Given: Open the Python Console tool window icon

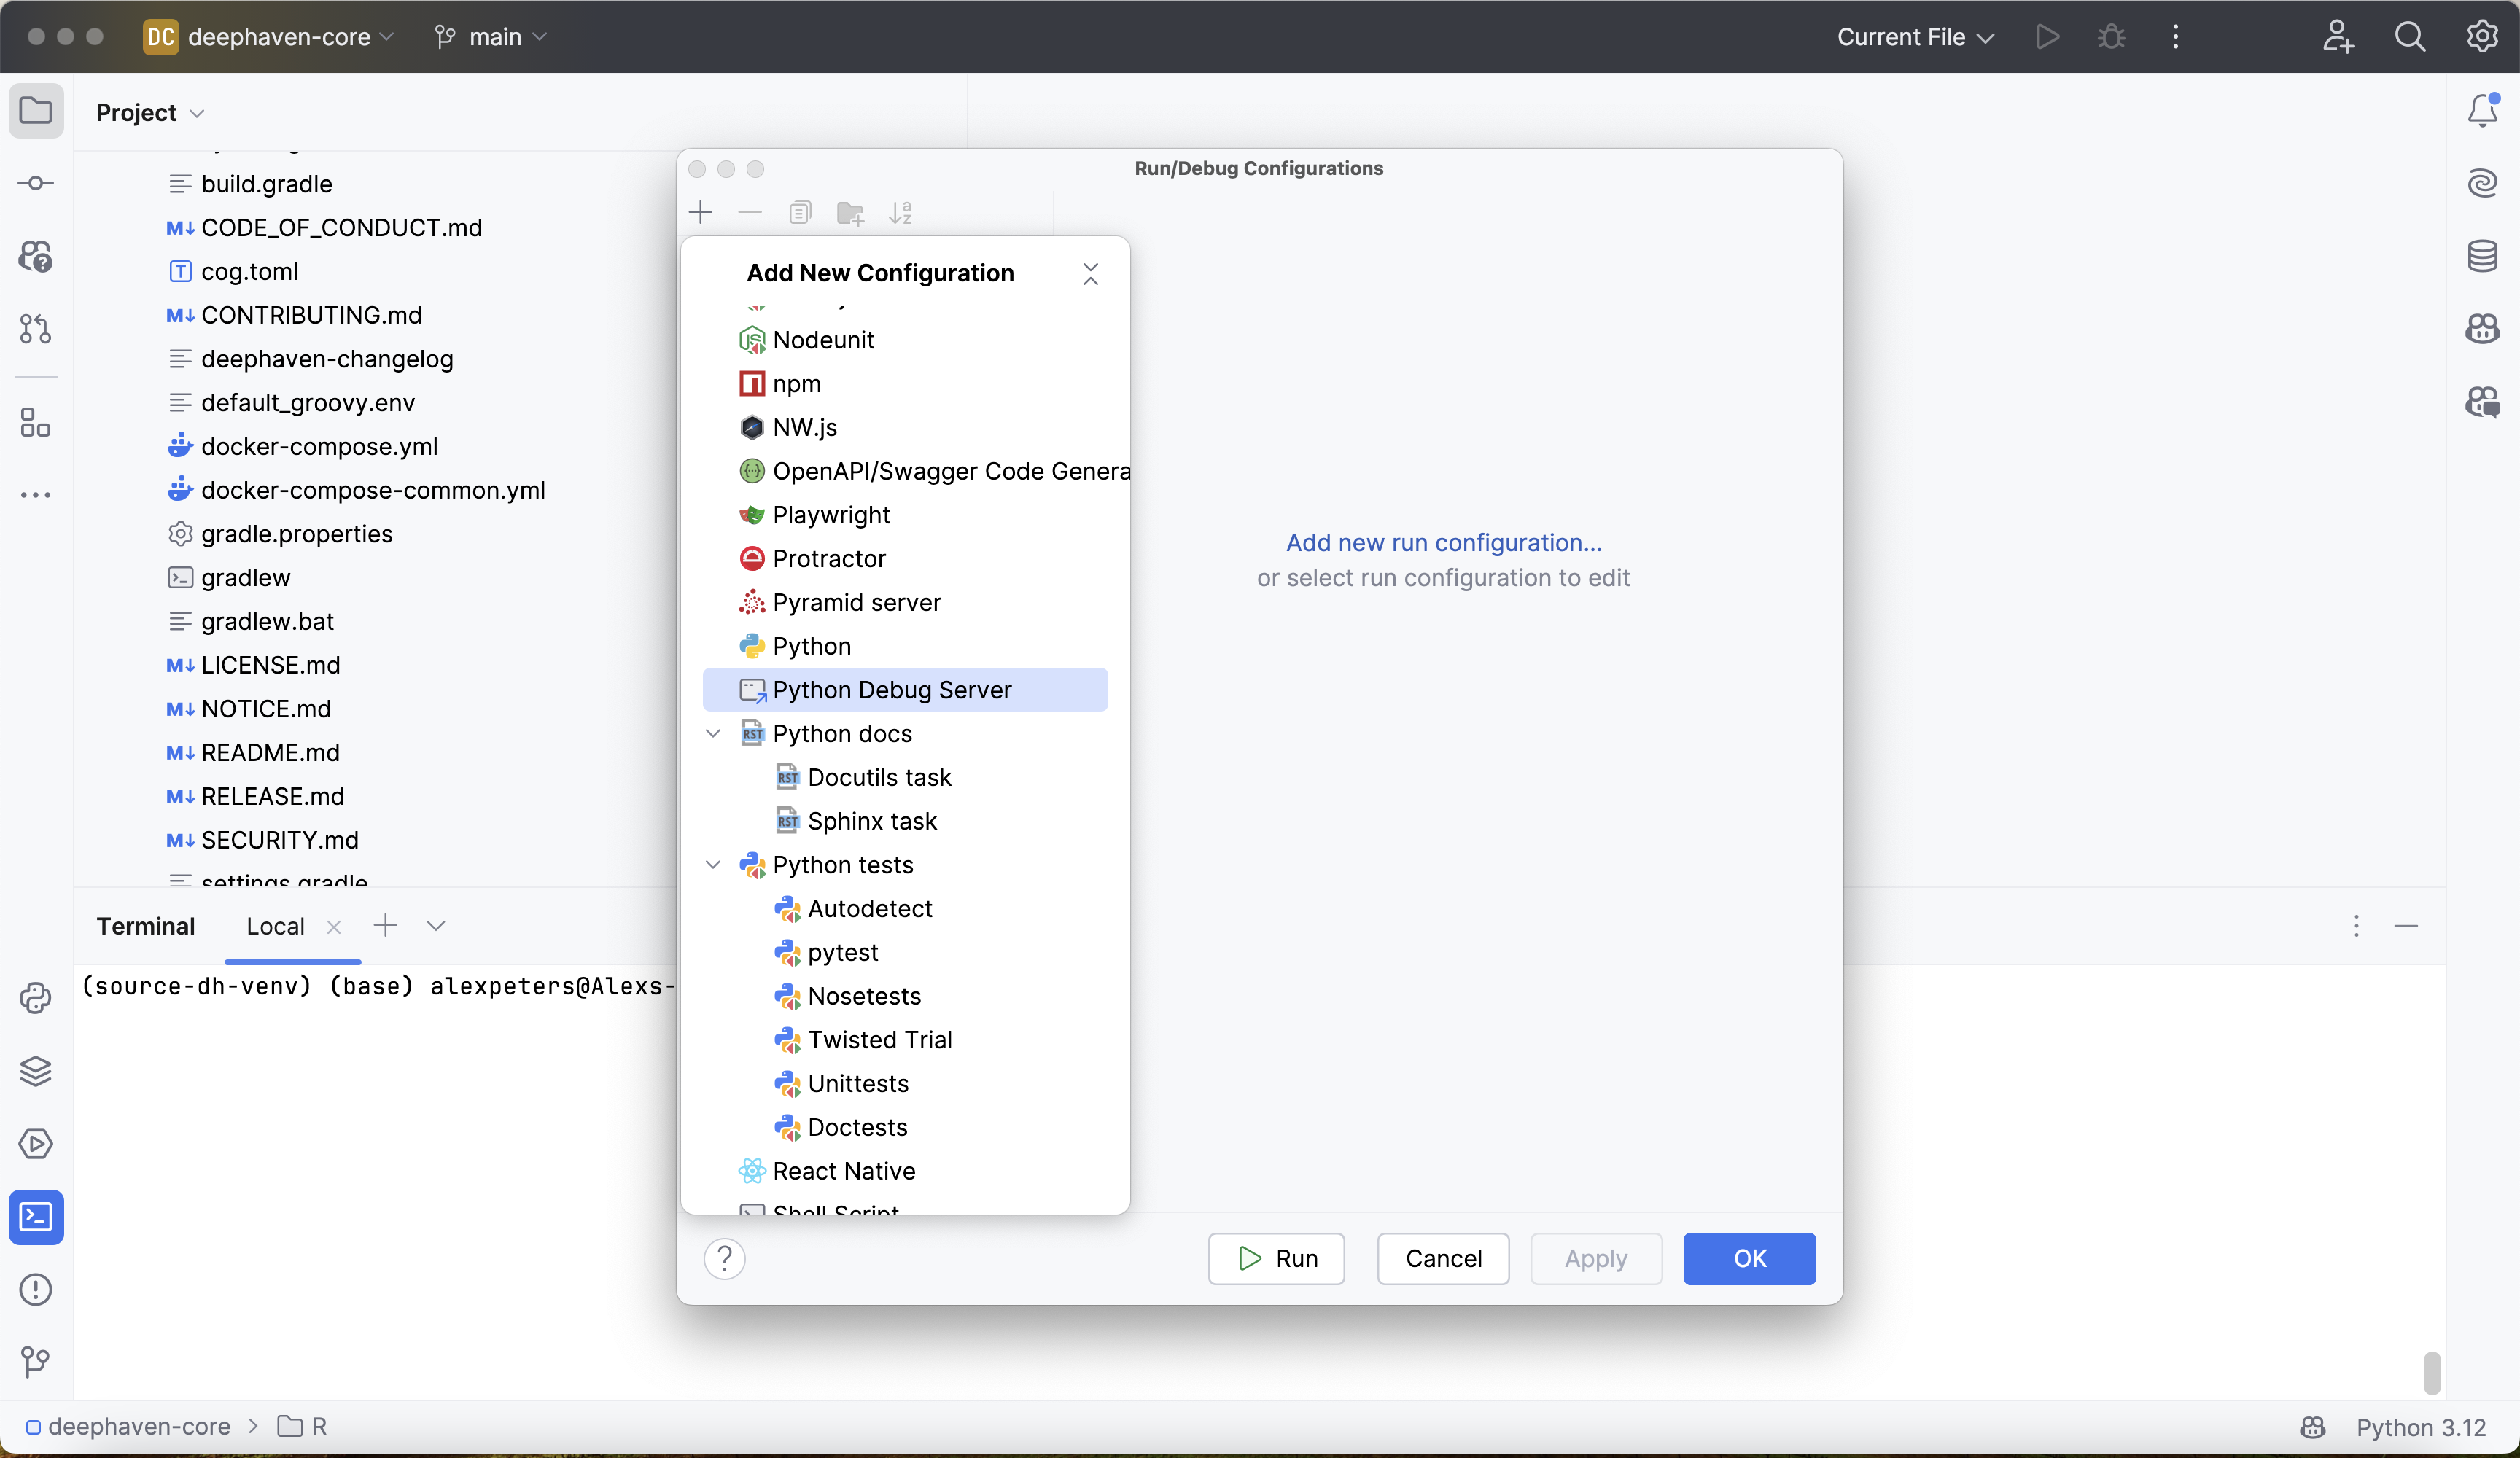Looking at the screenshot, I should (x=36, y=998).
